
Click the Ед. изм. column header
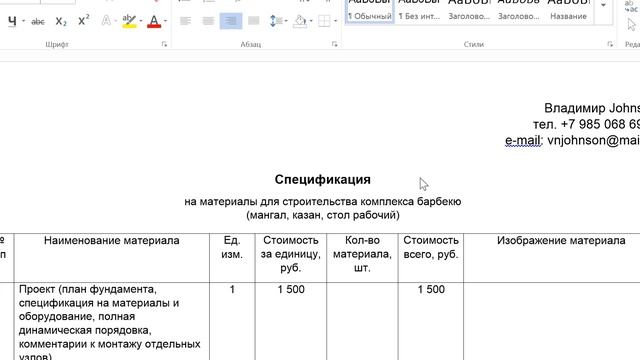pos(232,247)
